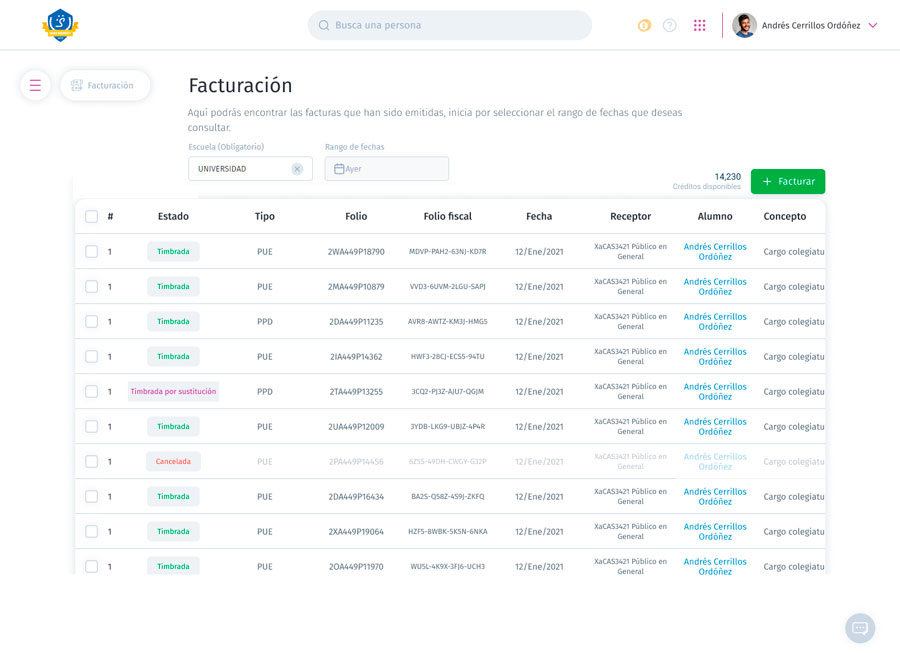Open the hamburger side menu
Image resolution: width=900 pixels, height=653 pixels.
[35, 85]
